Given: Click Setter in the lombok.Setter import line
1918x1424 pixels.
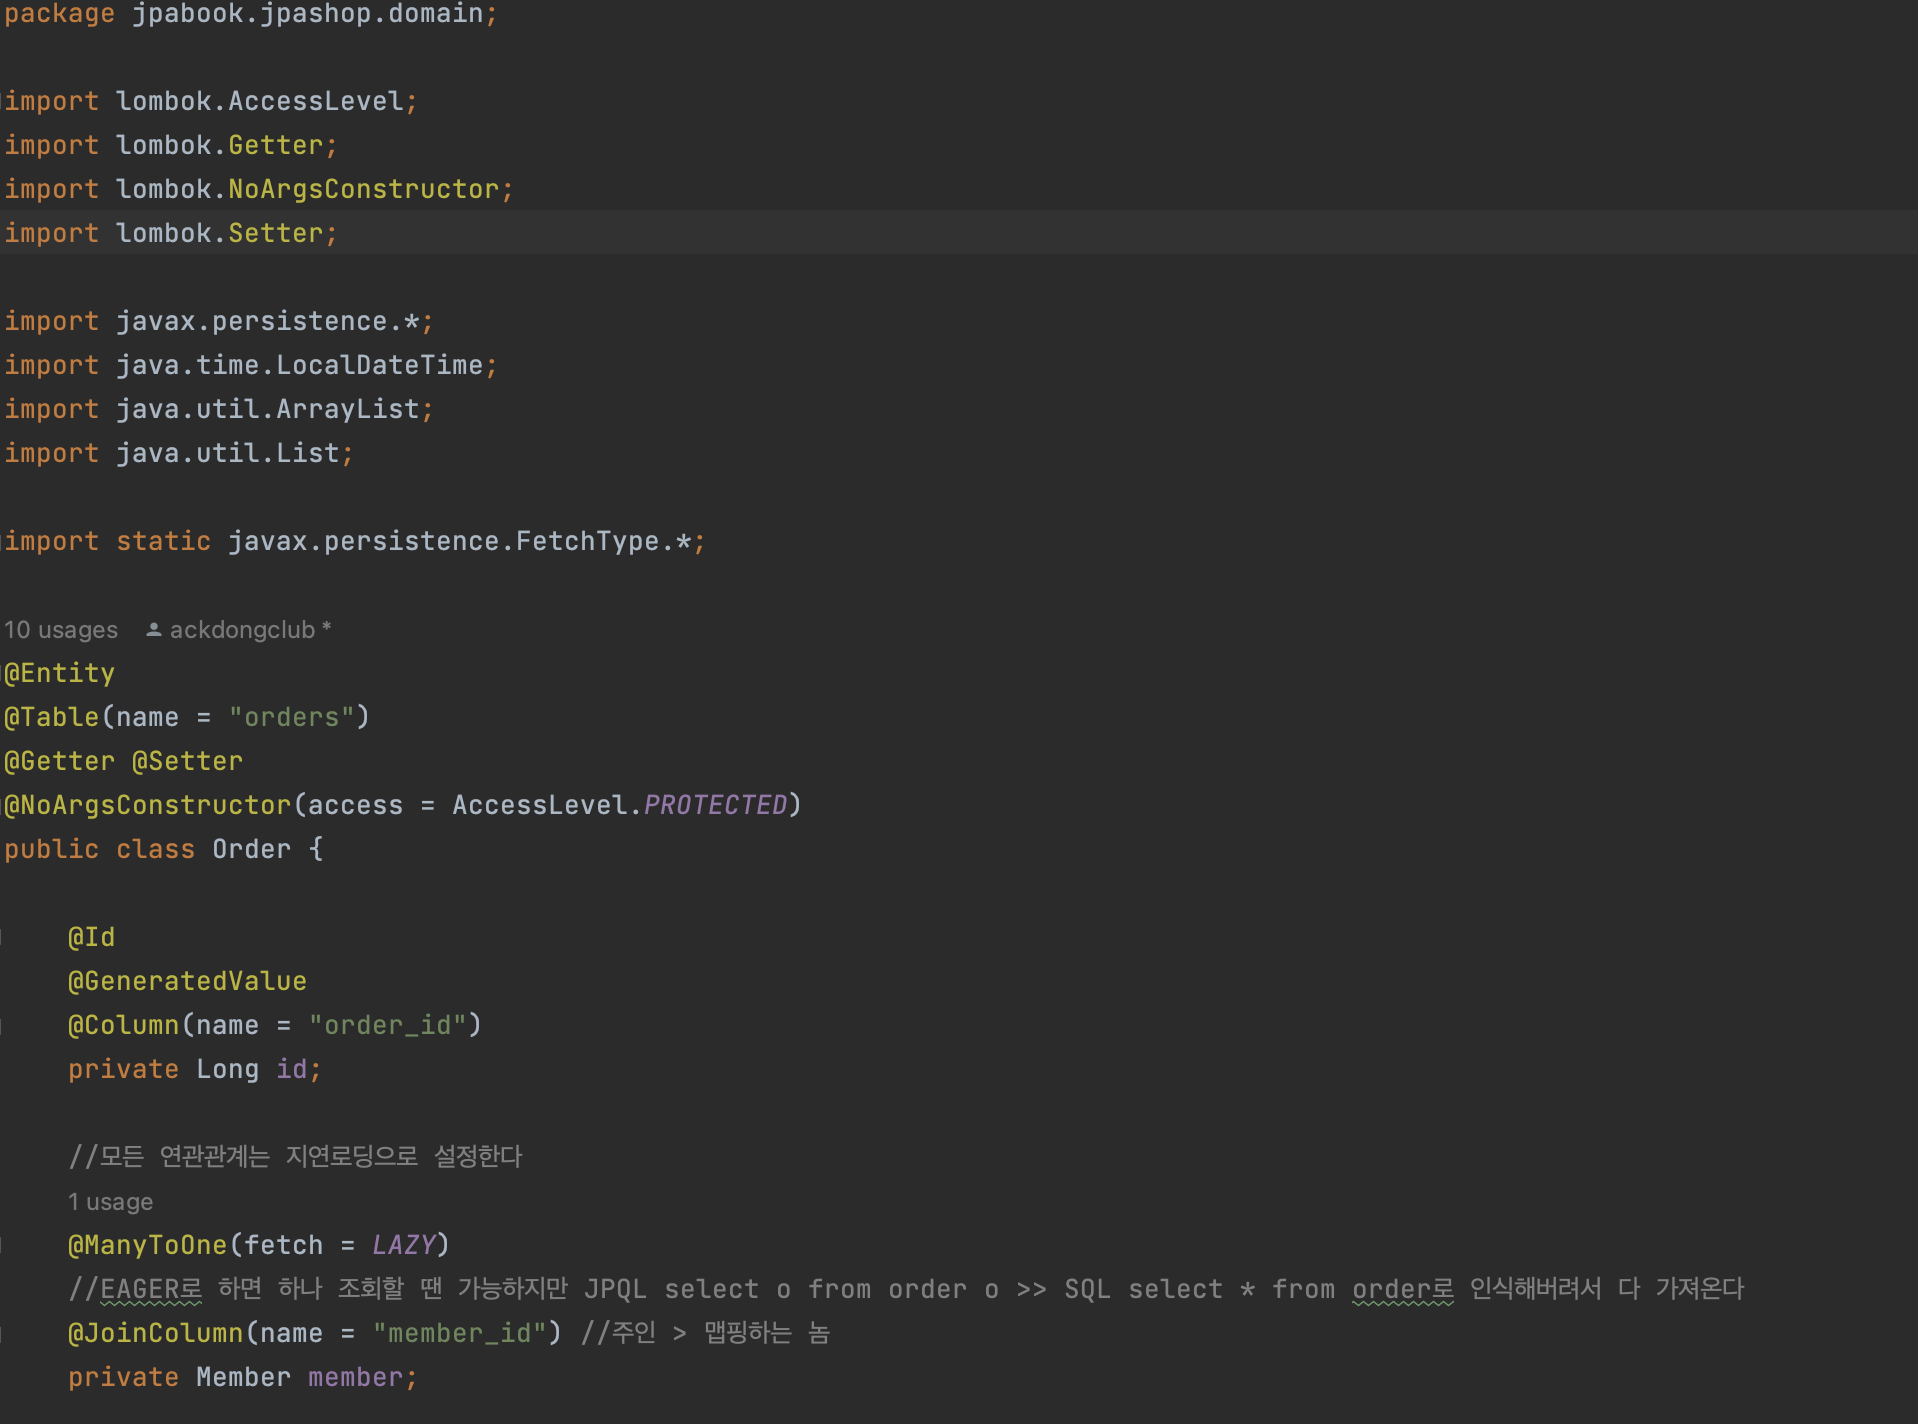Looking at the screenshot, I should [x=276, y=234].
